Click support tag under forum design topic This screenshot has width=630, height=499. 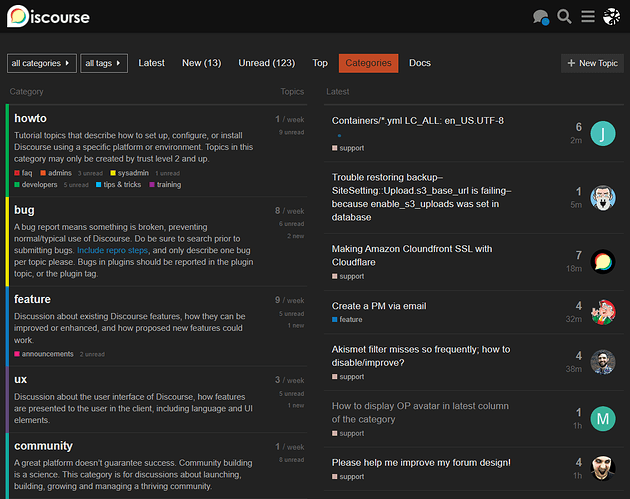(x=348, y=477)
